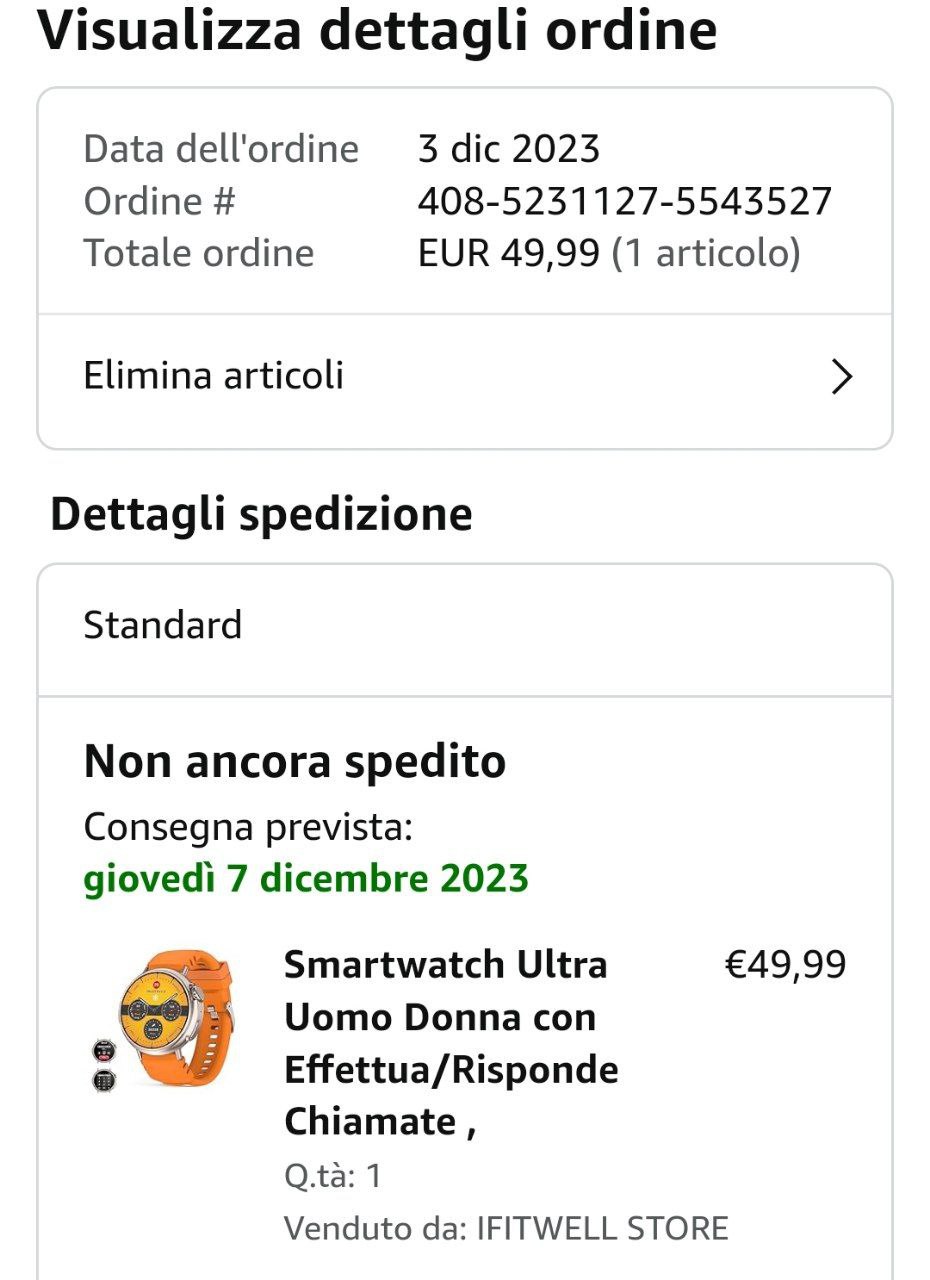The height and width of the screenshot is (1280, 930).
Task: Tap the (1 articolo) item count text
Action: tap(706, 253)
